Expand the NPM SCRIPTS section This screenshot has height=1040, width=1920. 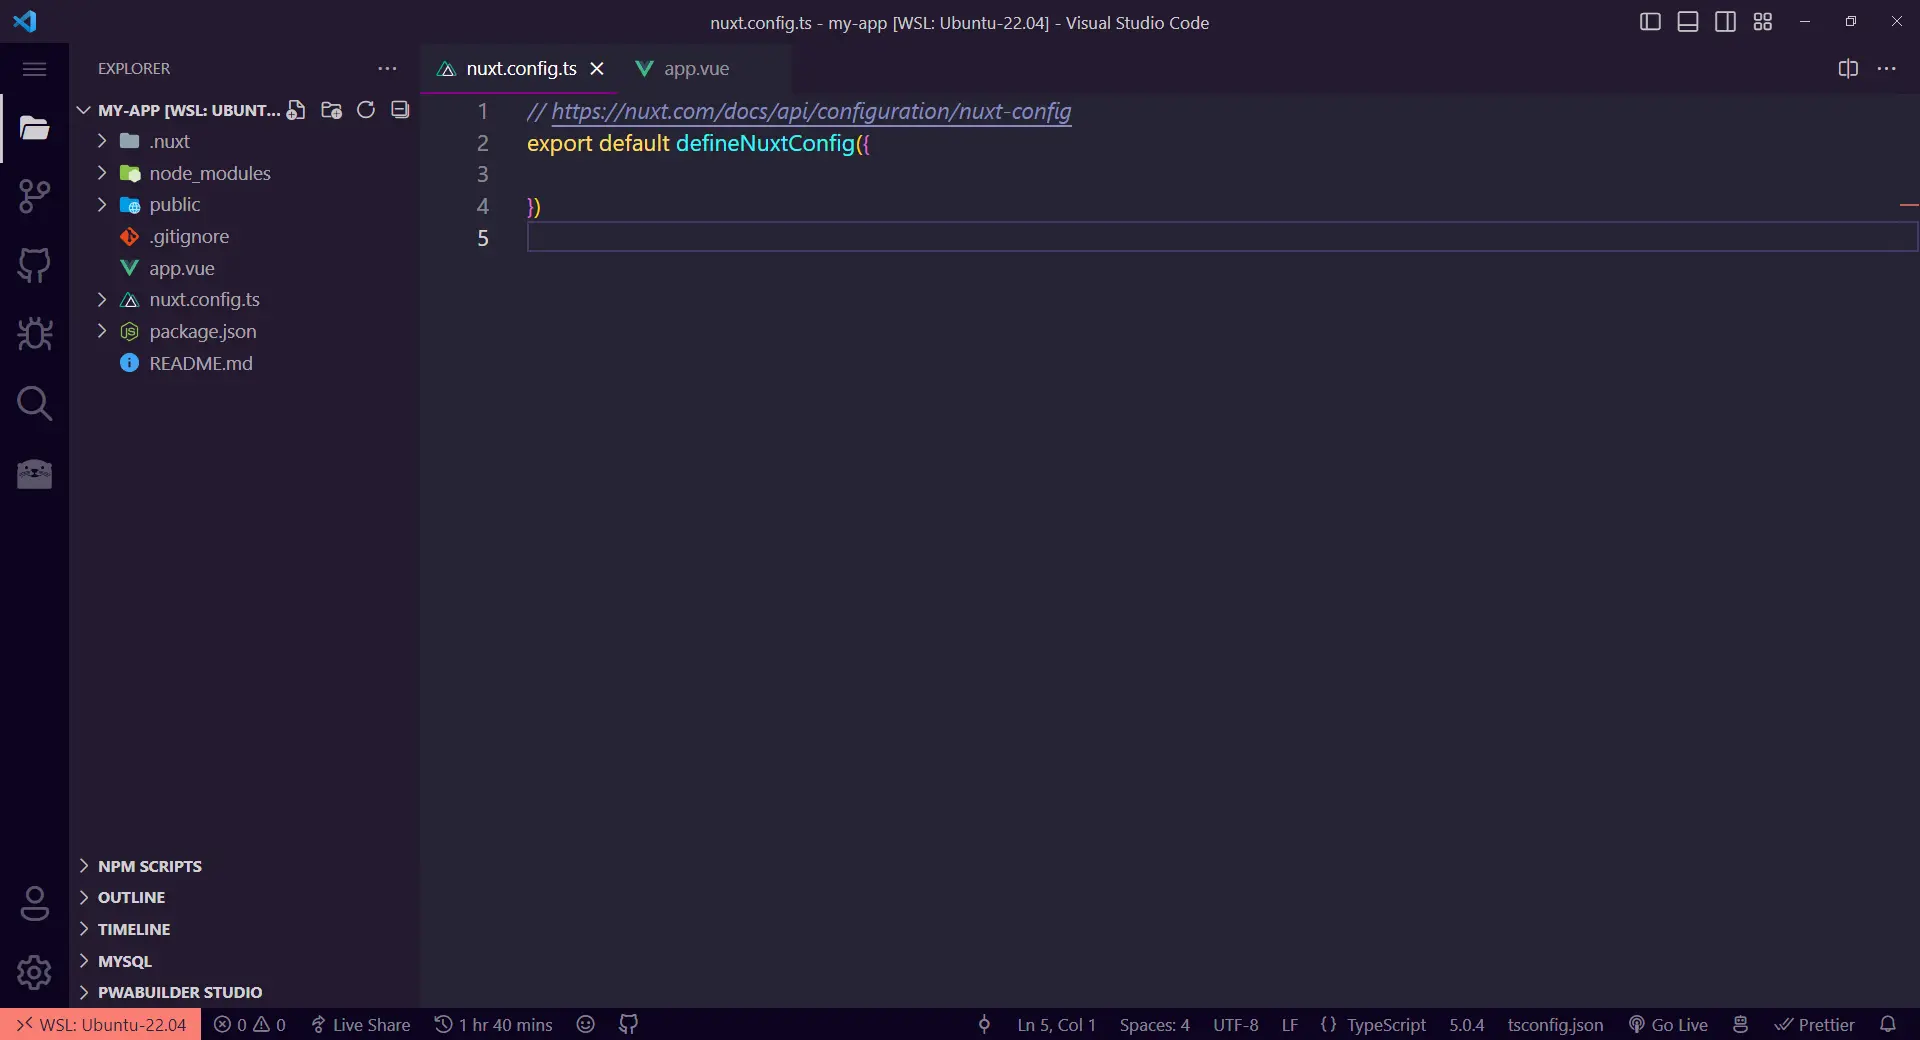click(x=149, y=866)
